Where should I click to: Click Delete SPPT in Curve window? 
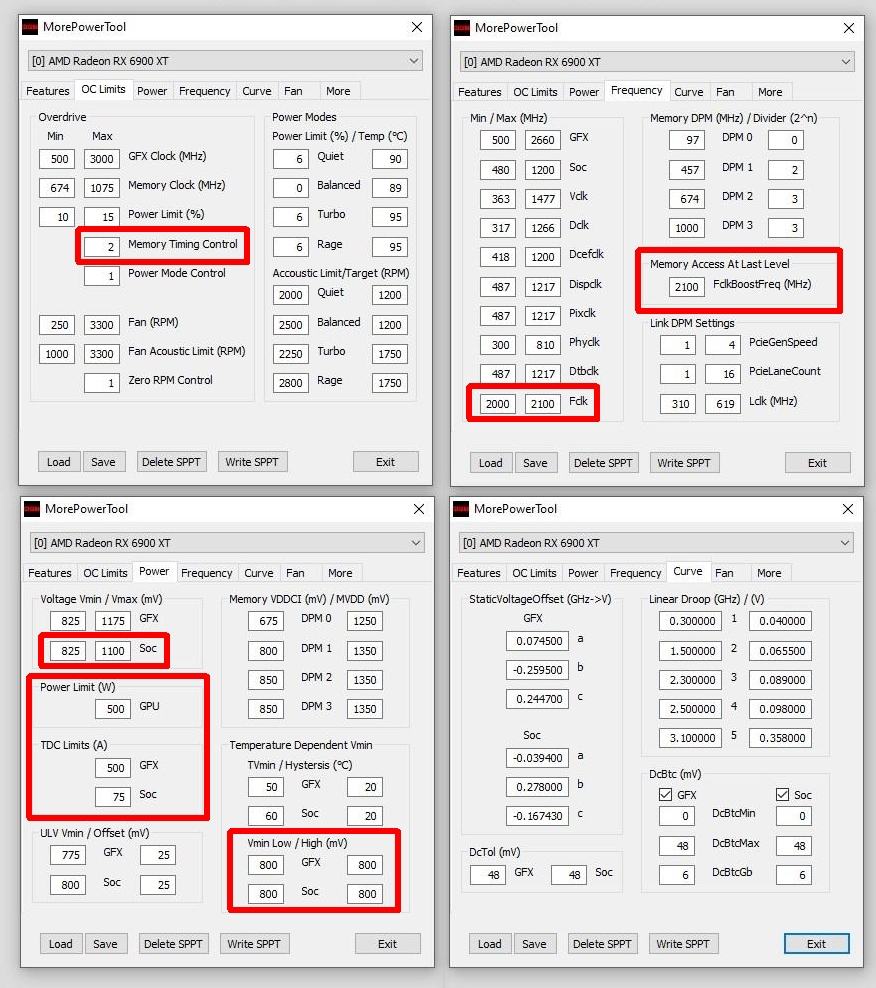(602, 944)
